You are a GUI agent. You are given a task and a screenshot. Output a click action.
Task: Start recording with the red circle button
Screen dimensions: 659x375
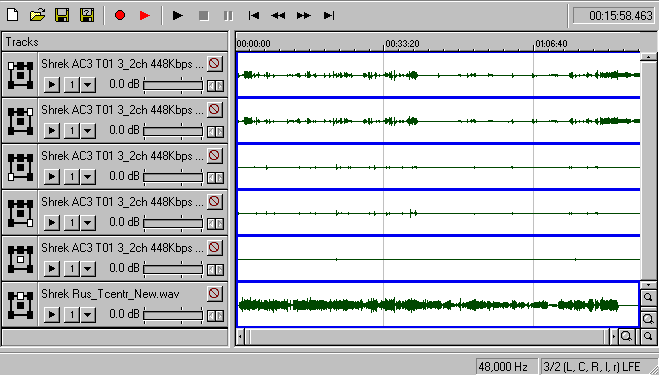(x=120, y=16)
